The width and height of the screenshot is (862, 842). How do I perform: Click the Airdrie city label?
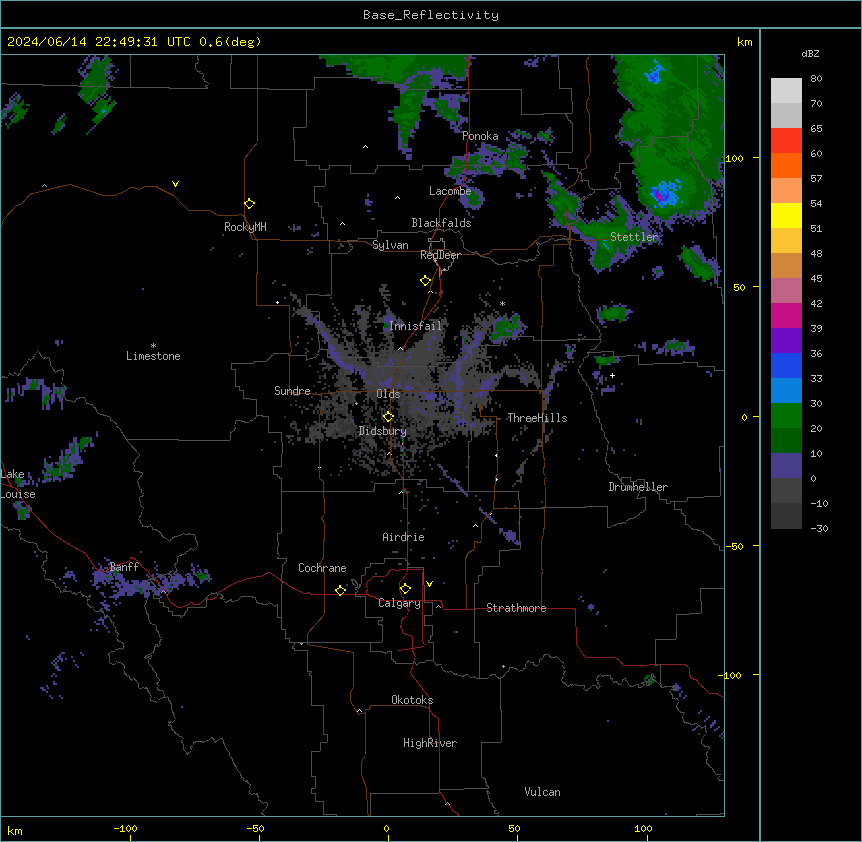(x=404, y=537)
